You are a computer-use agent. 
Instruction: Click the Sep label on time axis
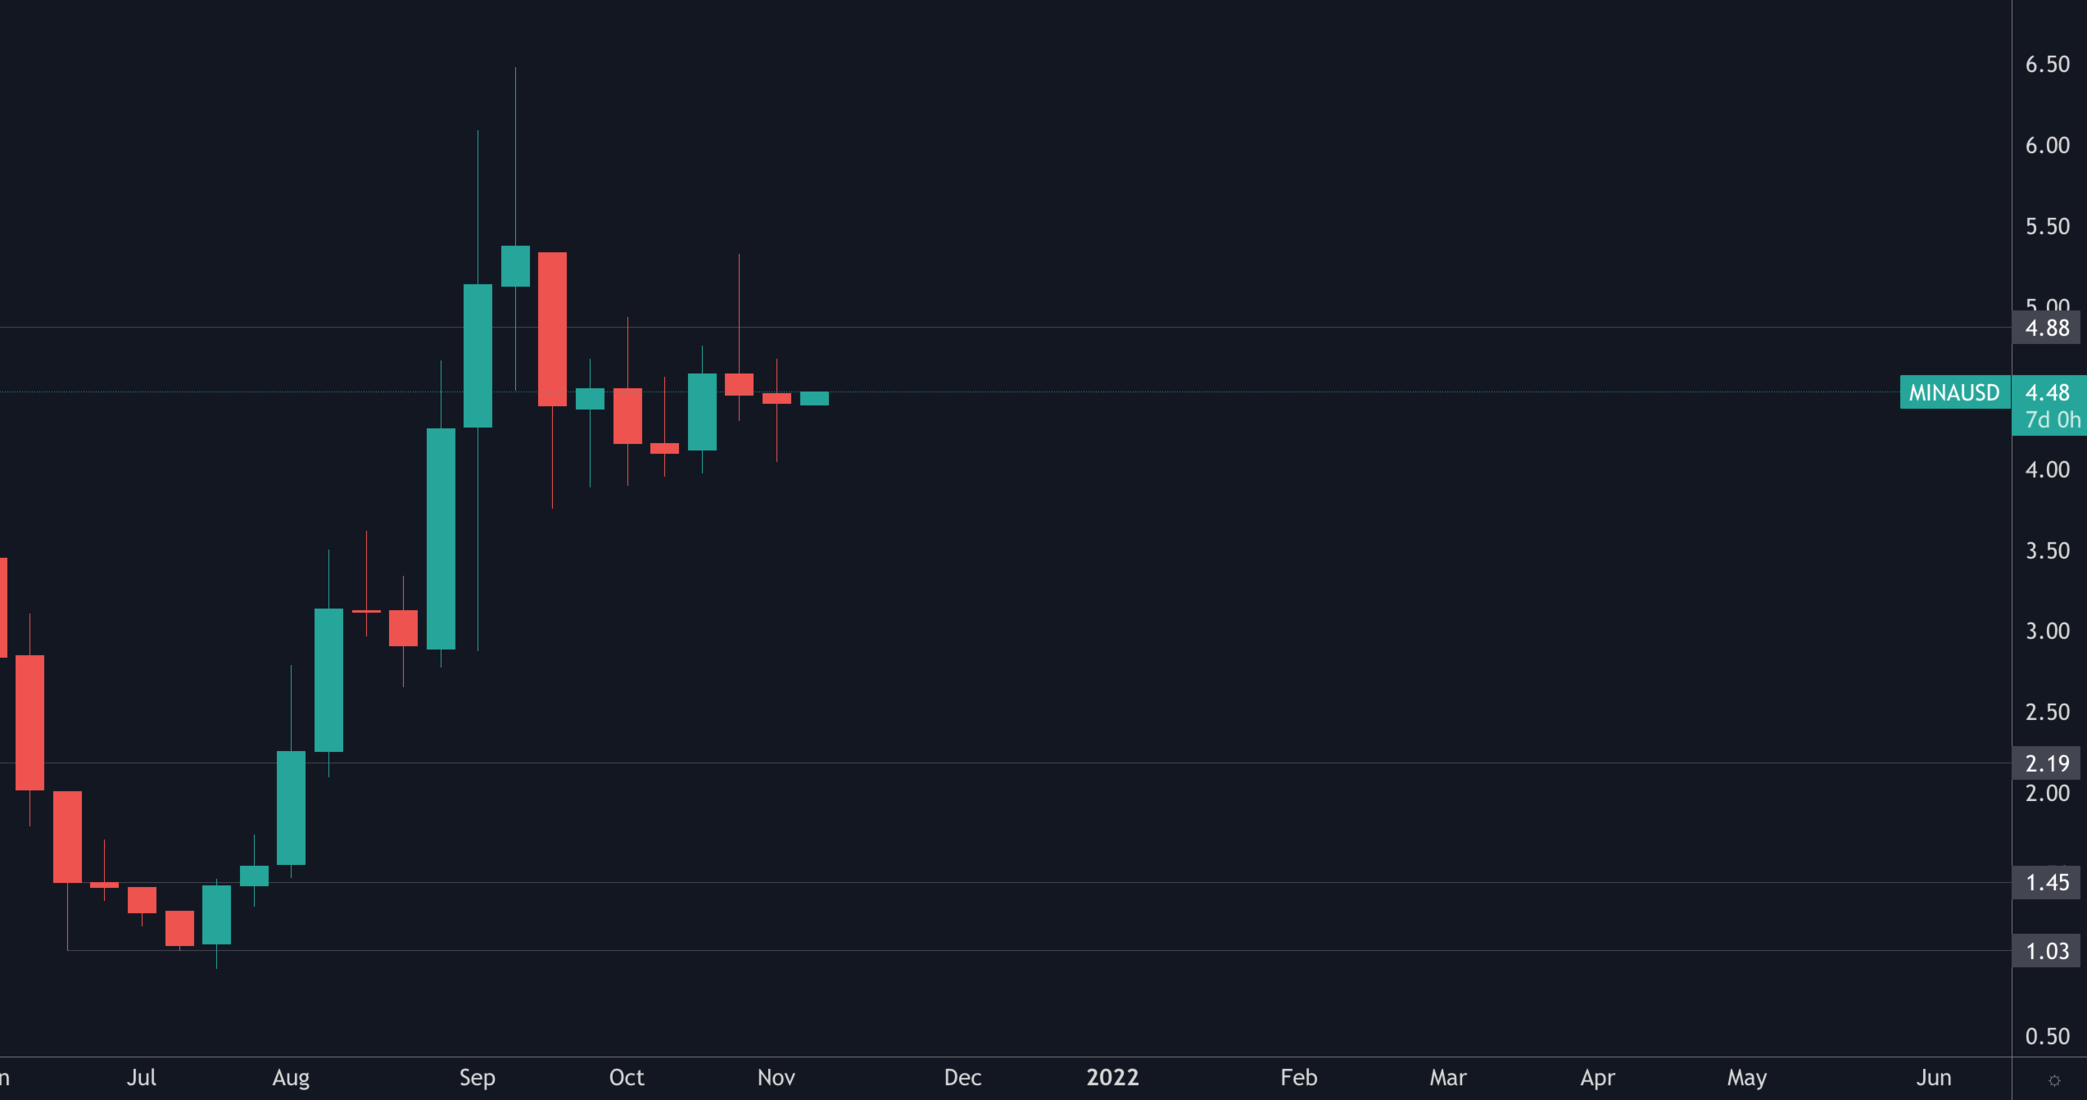[477, 1078]
